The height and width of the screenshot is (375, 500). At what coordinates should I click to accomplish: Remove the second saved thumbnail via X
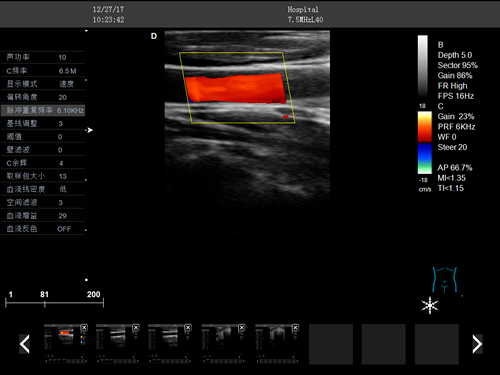[136, 328]
